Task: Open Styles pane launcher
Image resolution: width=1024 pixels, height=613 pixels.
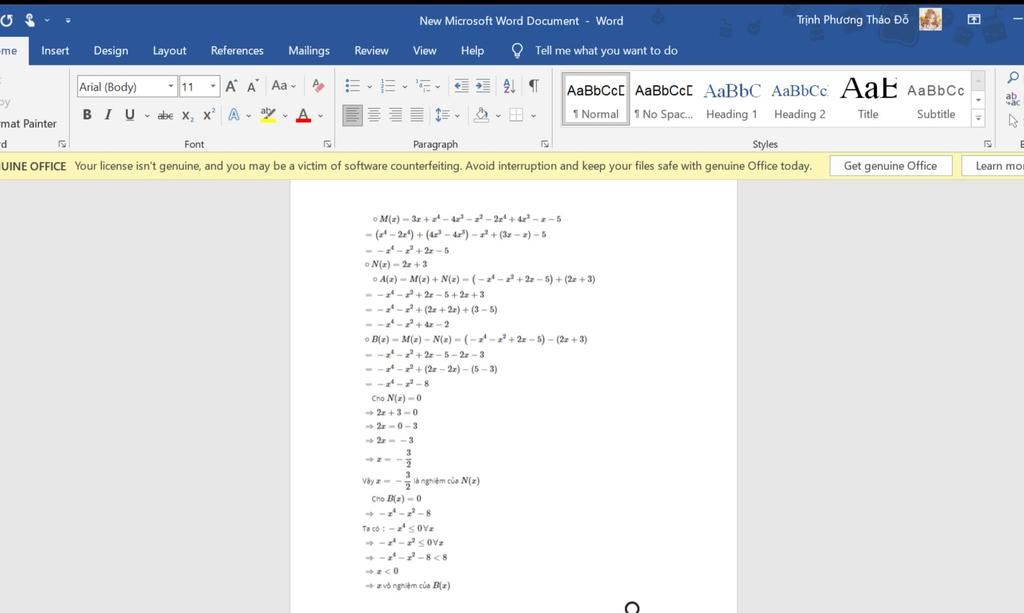Action: (x=988, y=144)
